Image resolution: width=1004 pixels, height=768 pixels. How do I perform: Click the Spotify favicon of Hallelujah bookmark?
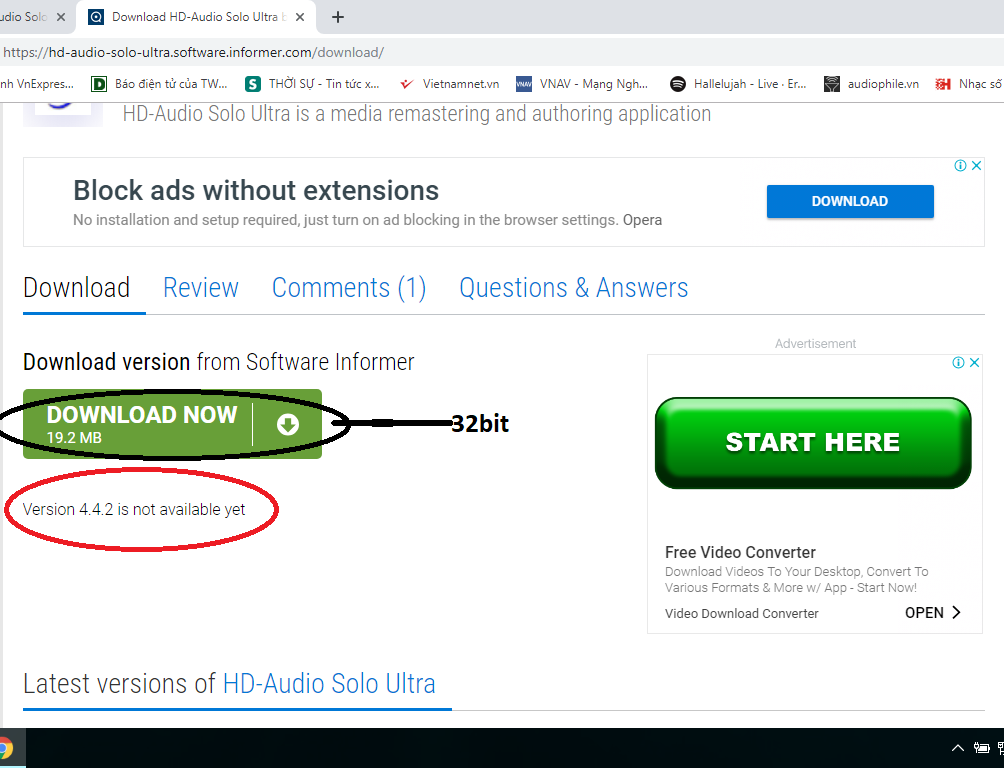coord(677,84)
